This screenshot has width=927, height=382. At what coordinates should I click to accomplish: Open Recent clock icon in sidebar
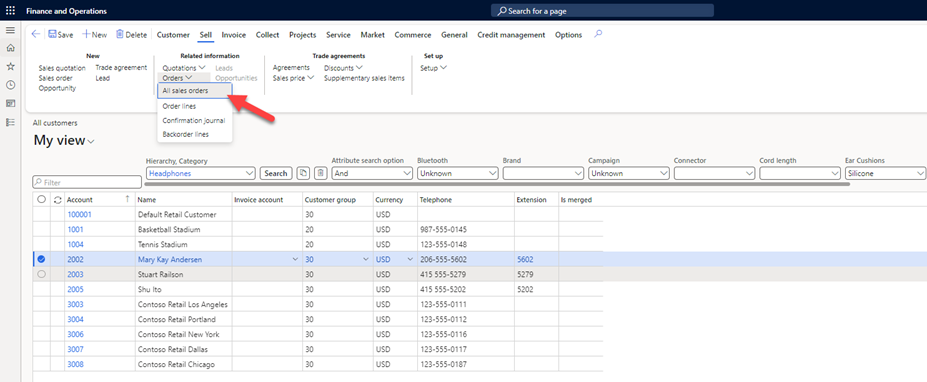(10, 85)
